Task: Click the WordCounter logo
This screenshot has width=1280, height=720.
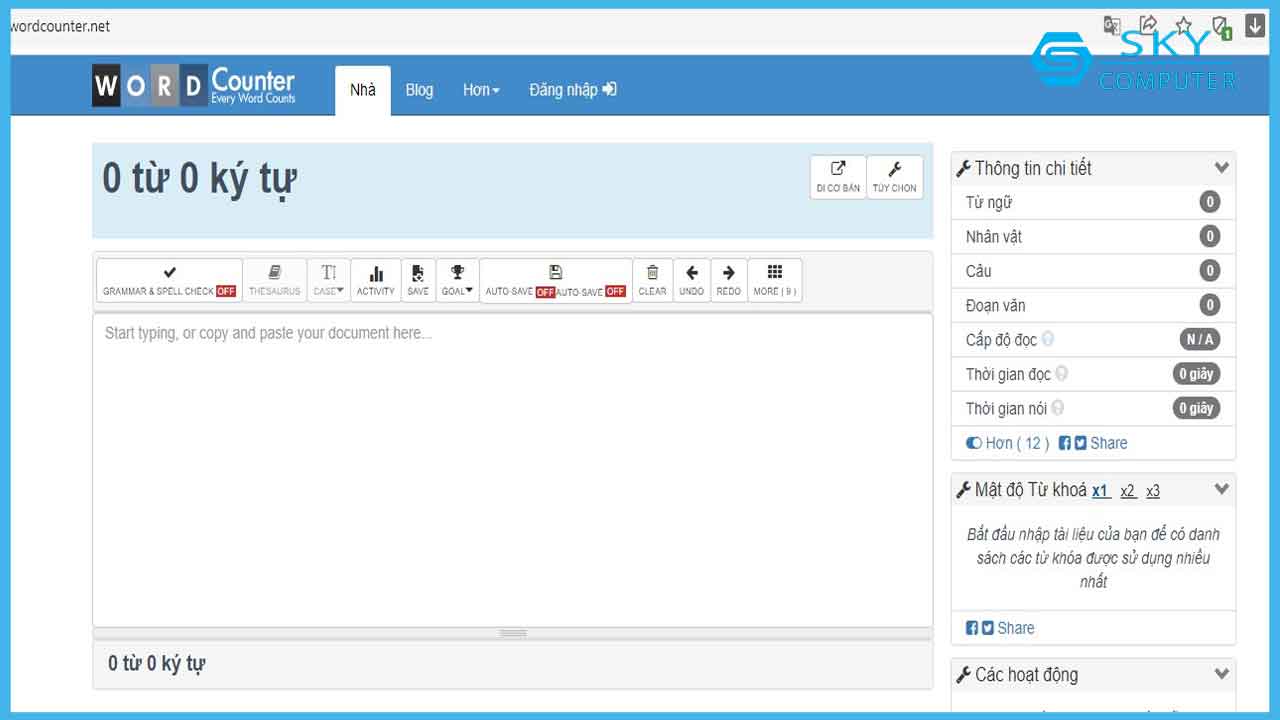Action: coord(194,87)
